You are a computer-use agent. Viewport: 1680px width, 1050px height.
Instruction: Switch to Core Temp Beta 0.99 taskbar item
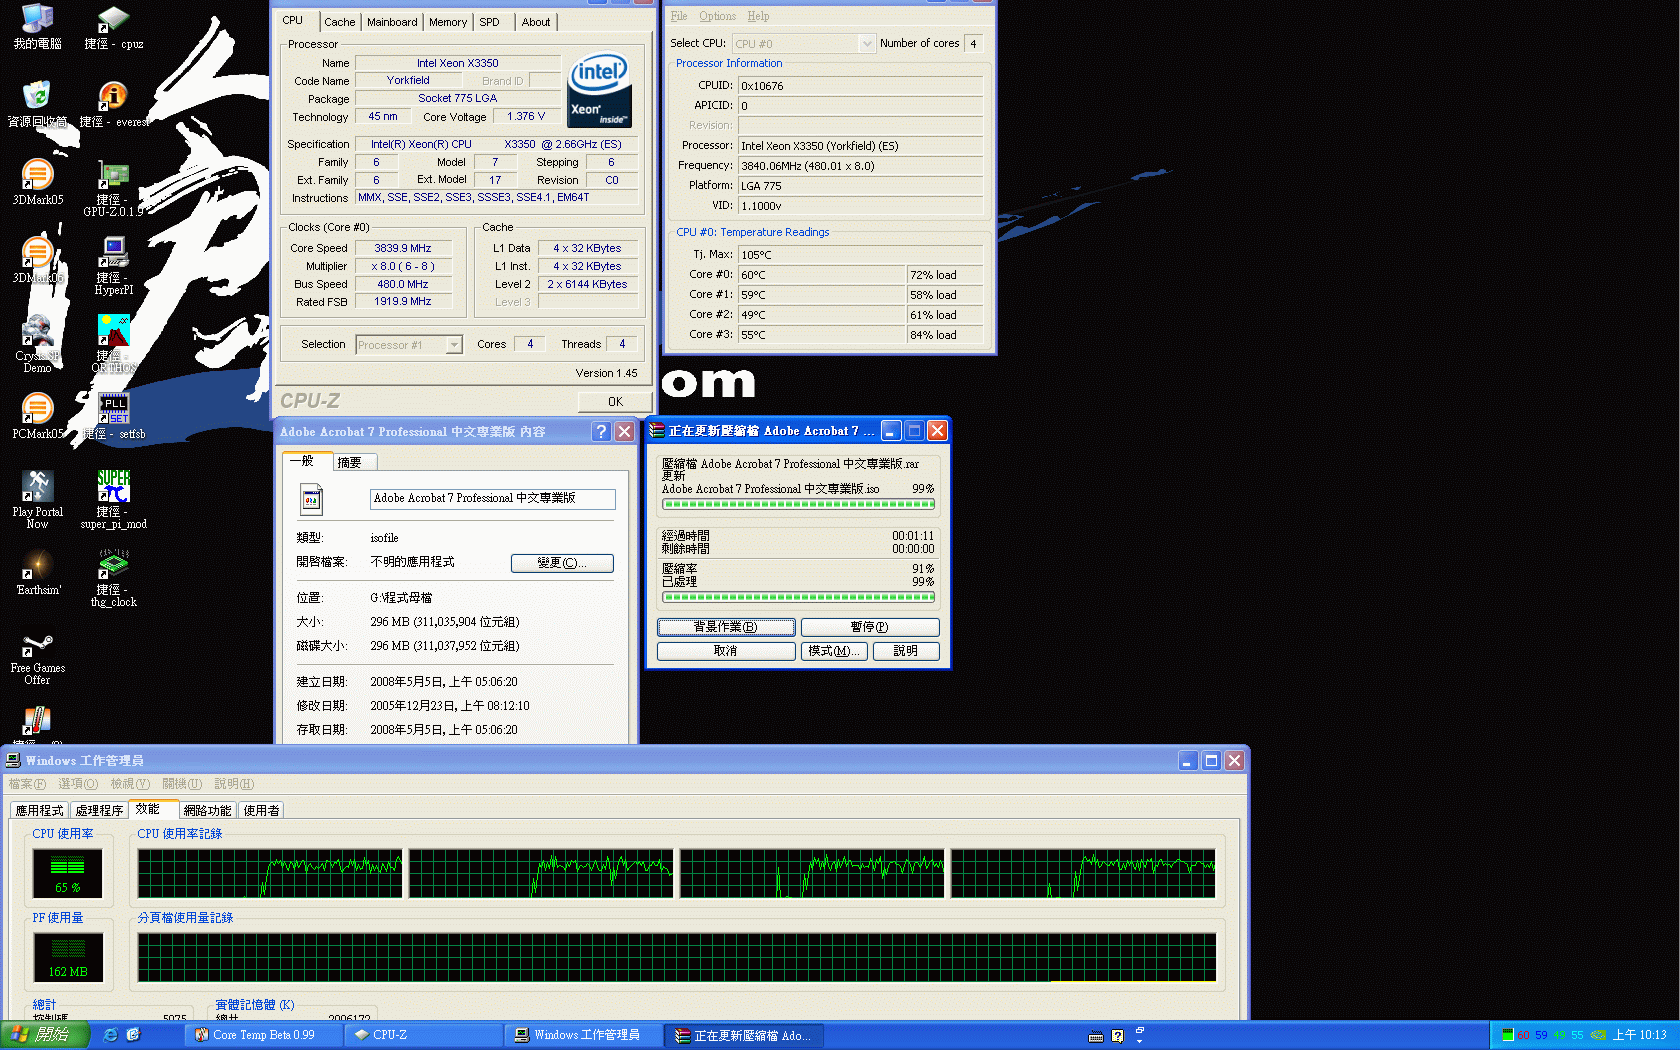(x=263, y=1035)
